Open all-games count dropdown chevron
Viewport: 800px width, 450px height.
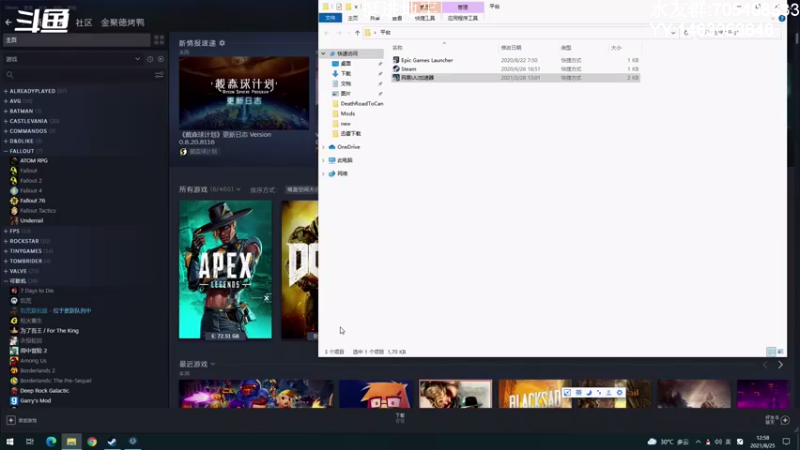click(238, 189)
